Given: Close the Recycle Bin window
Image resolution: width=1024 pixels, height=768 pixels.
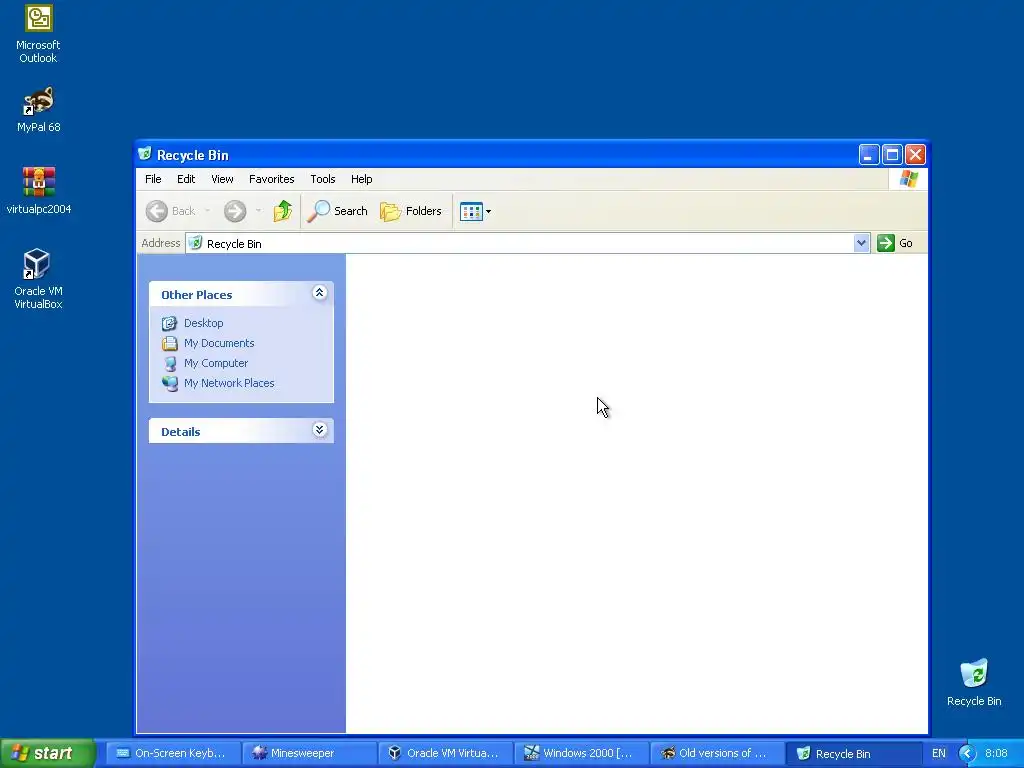Looking at the screenshot, I should pos(915,155).
